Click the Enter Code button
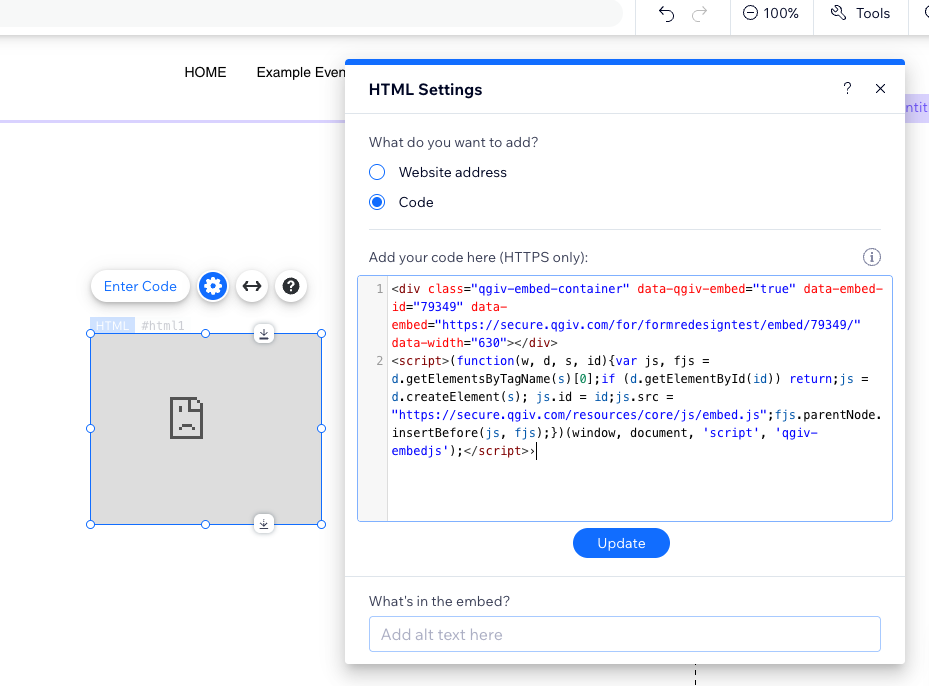929x686 pixels. [140, 286]
